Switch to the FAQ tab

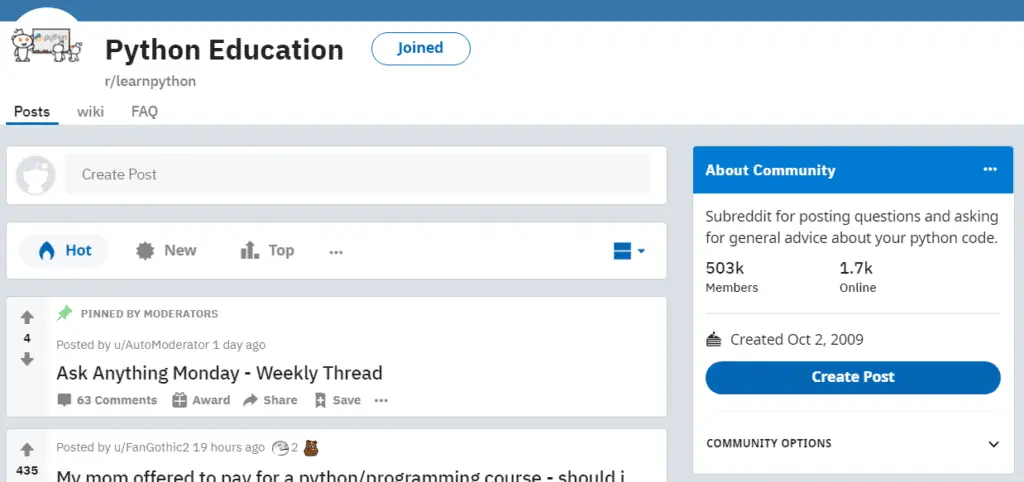tap(144, 112)
